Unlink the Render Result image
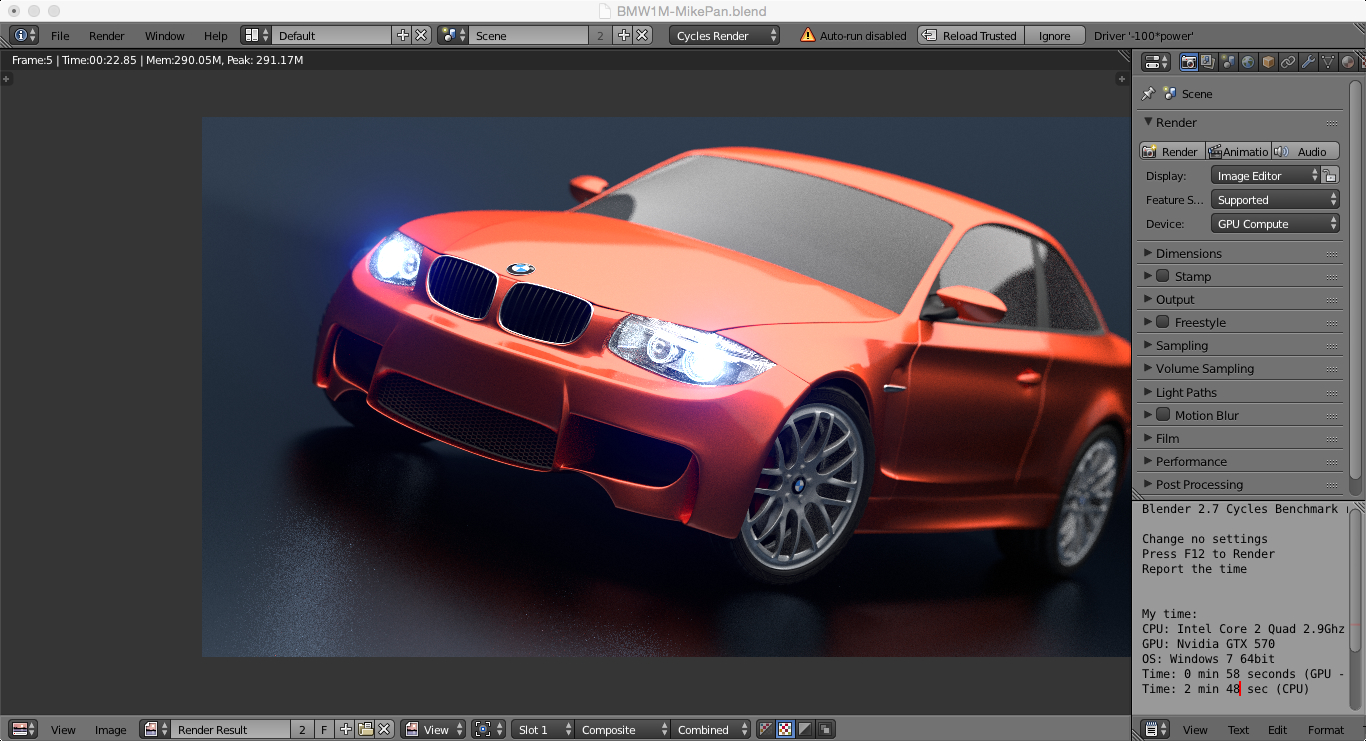 tap(384, 729)
